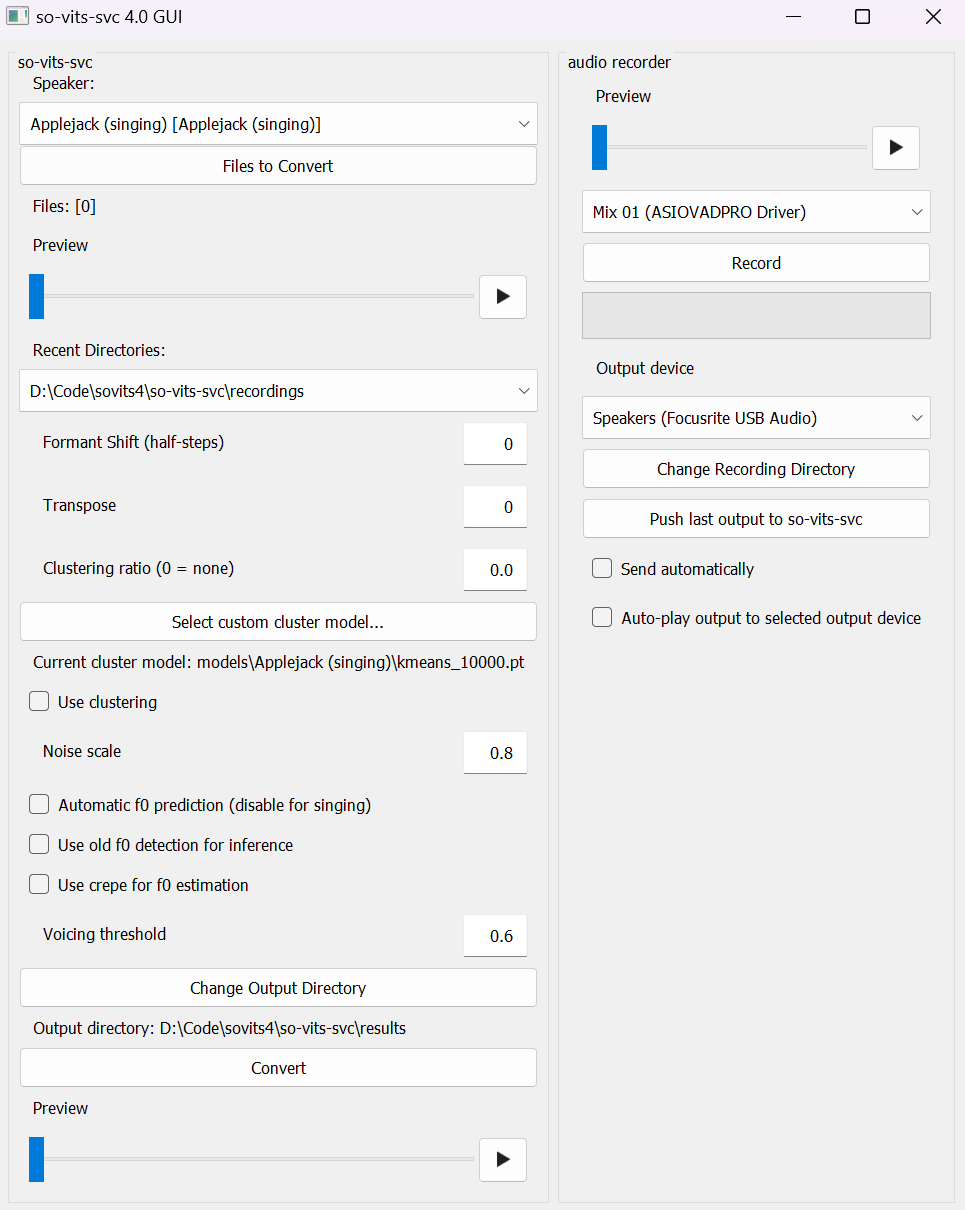Check Use old f0 detection for inference

(39, 845)
